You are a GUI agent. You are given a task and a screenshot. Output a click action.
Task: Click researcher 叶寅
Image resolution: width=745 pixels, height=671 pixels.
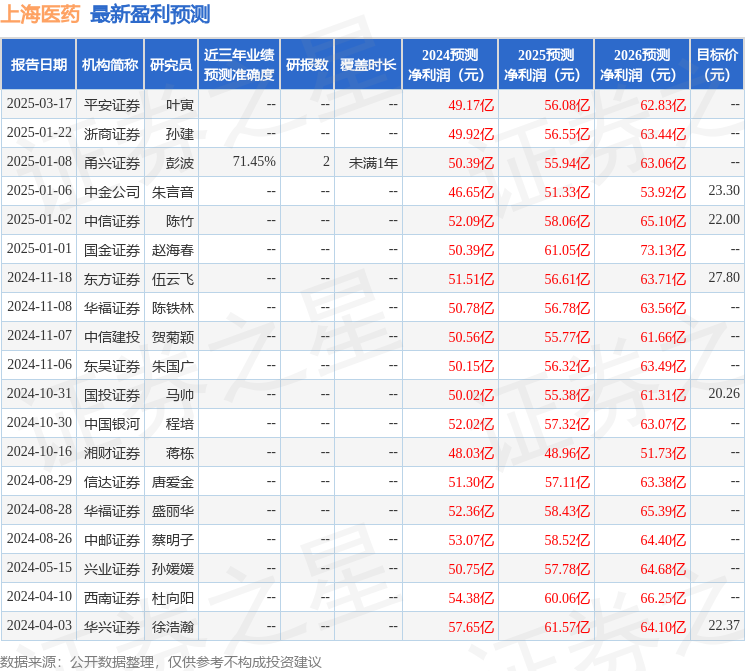pos(180,105)
